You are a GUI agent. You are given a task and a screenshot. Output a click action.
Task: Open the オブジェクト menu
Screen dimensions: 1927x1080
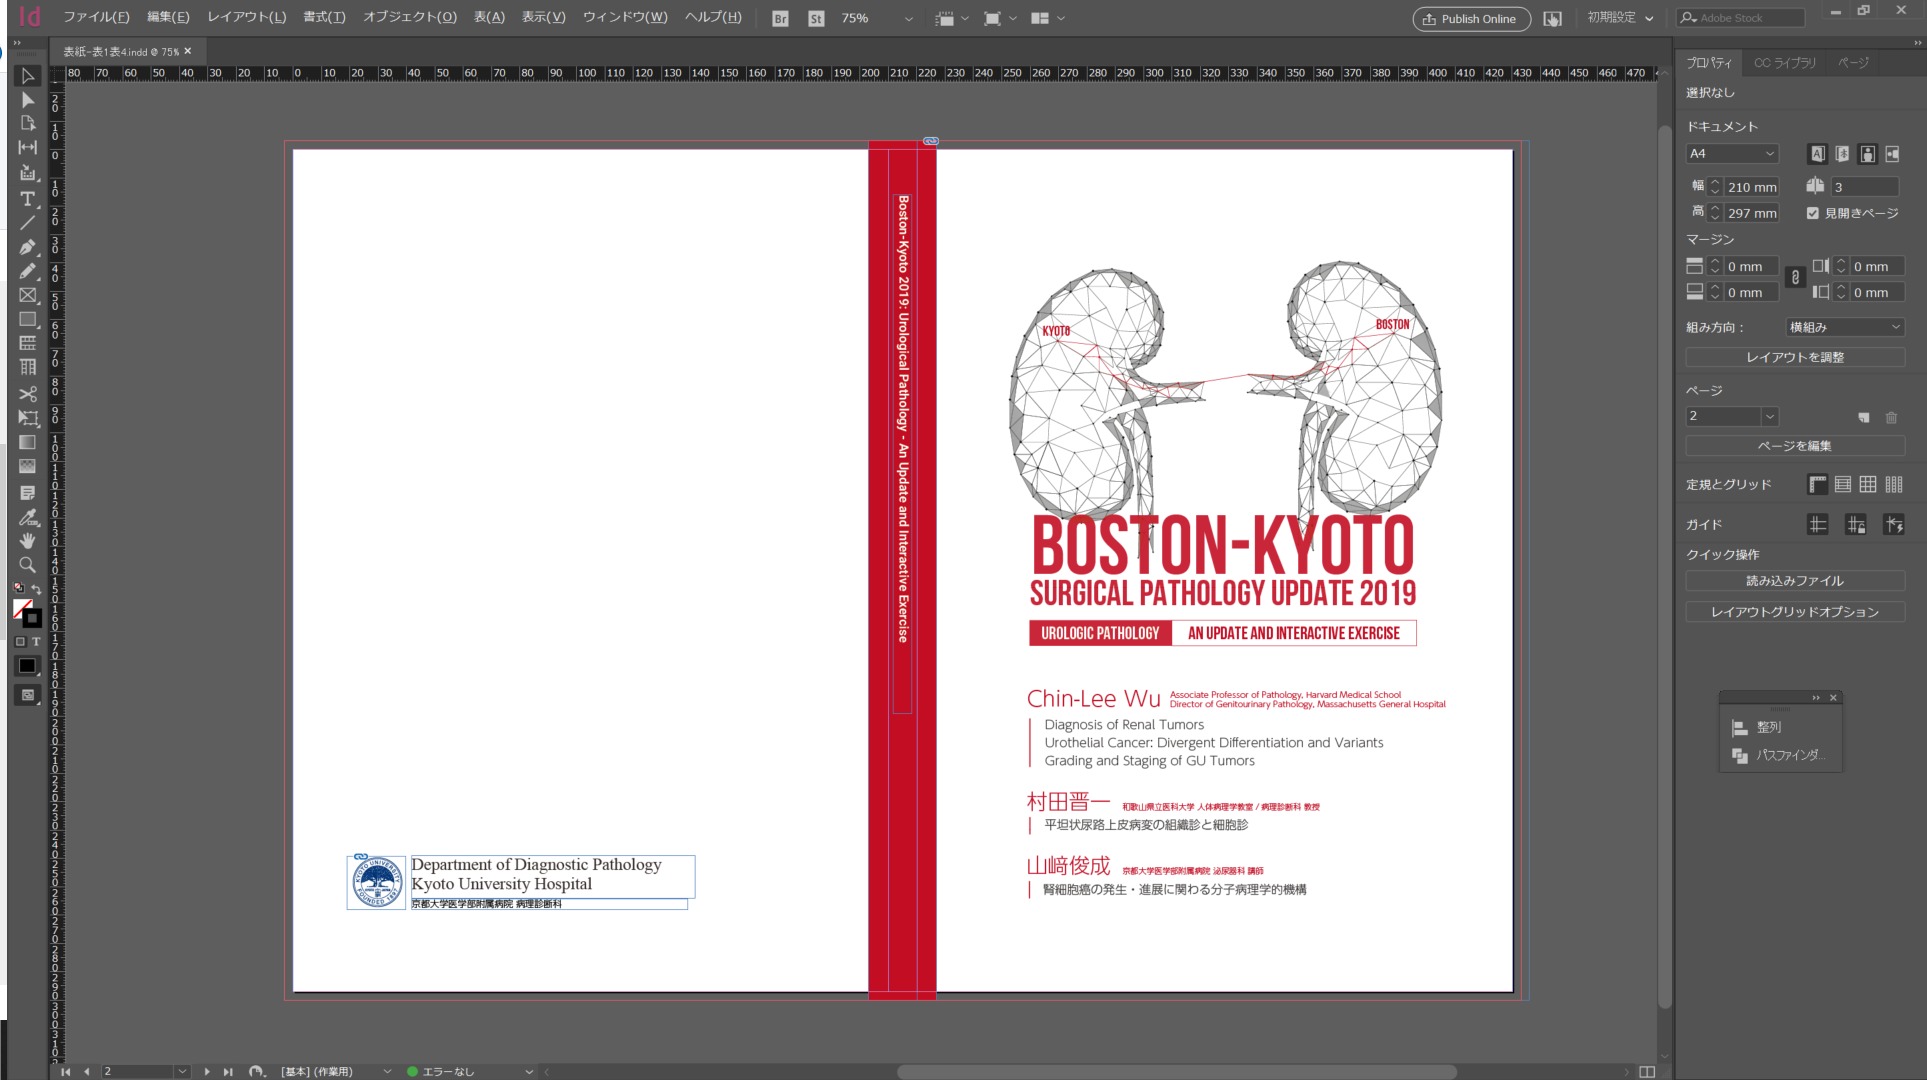coord(409,17)
